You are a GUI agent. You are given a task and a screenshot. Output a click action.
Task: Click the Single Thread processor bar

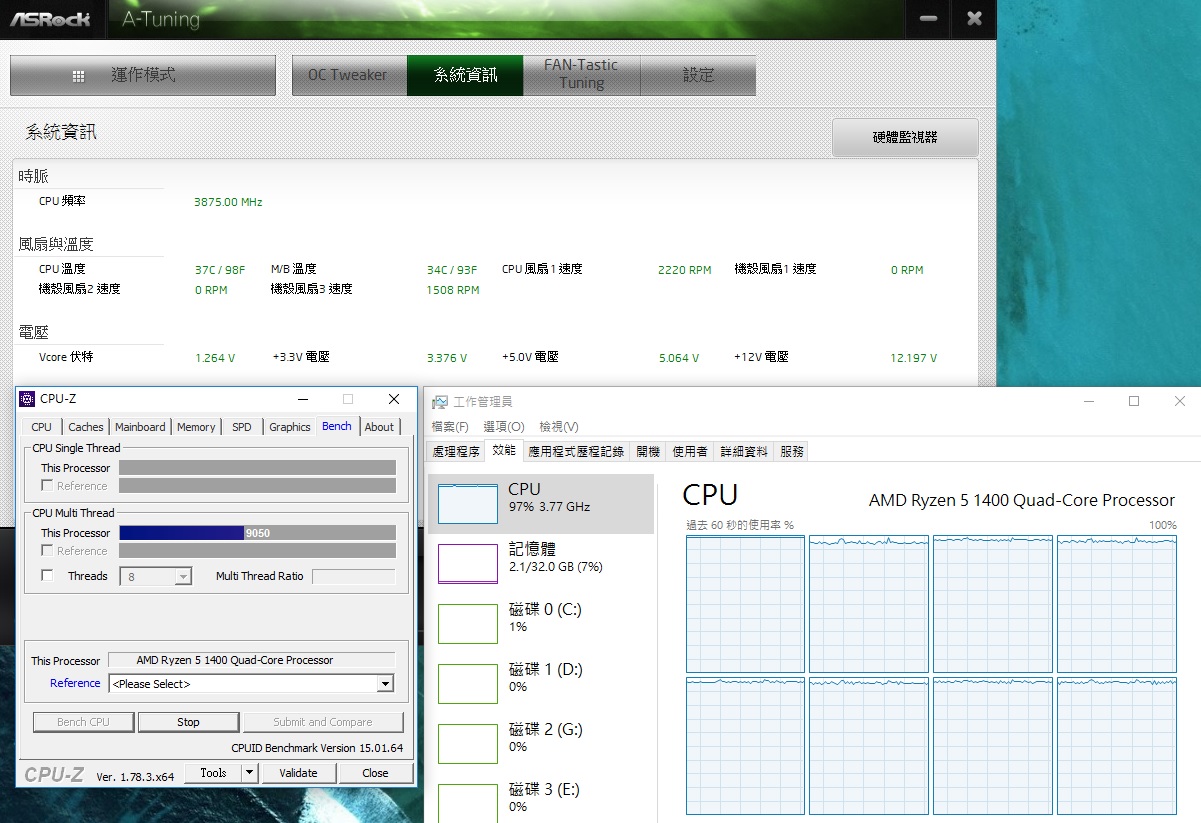[x=258, y=467]
